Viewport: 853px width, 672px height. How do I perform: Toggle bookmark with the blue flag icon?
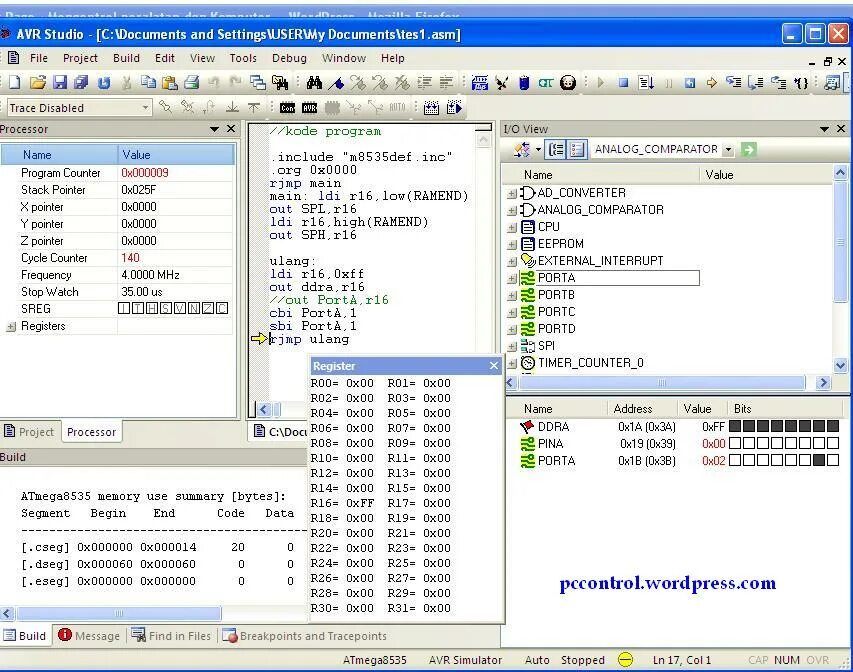coord(337,83)
